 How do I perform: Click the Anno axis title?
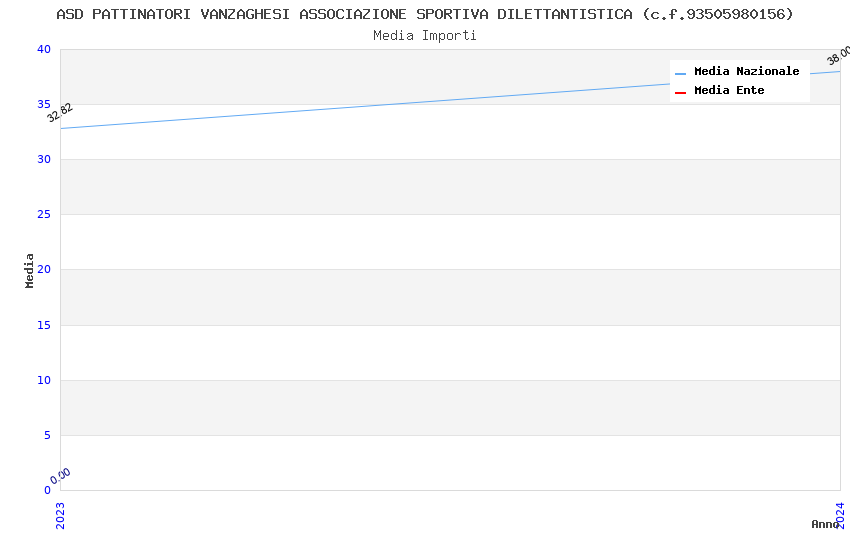point(825,524)
